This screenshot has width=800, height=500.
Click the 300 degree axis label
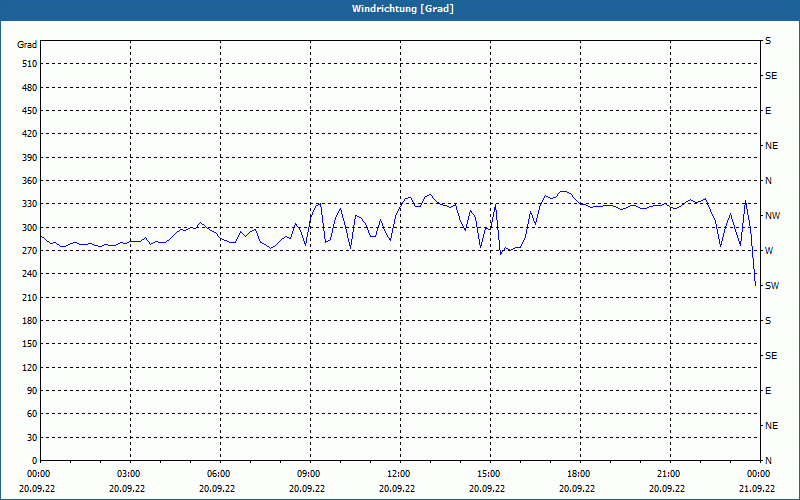(29, 228)
